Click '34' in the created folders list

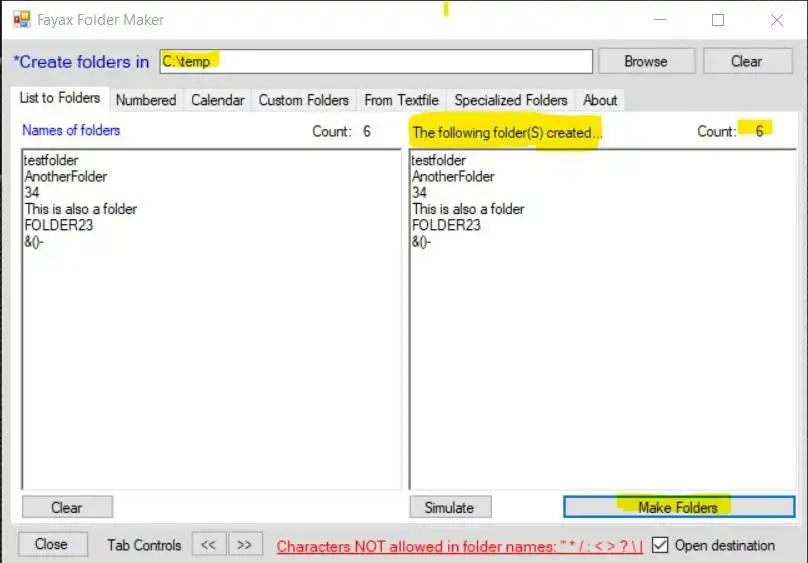[x=419, y=193]
